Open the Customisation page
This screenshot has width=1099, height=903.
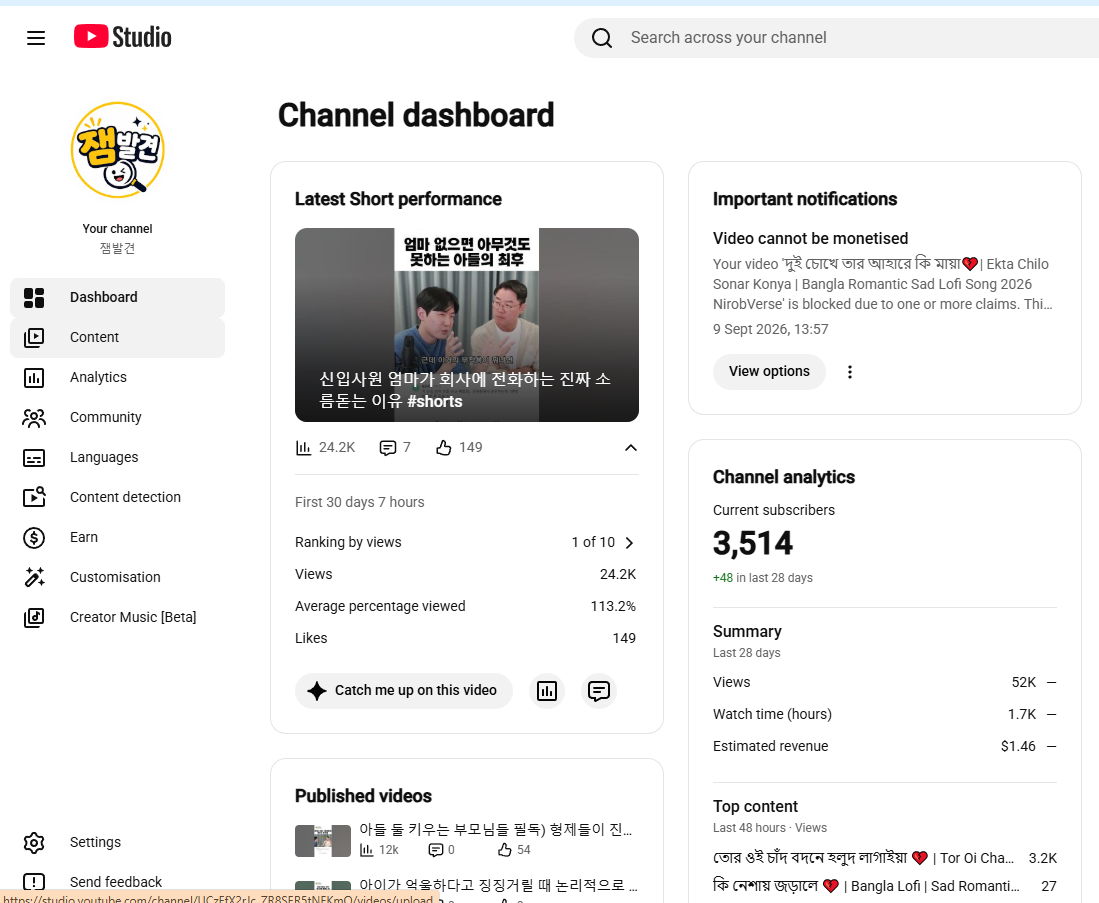(x=118, y=577)
